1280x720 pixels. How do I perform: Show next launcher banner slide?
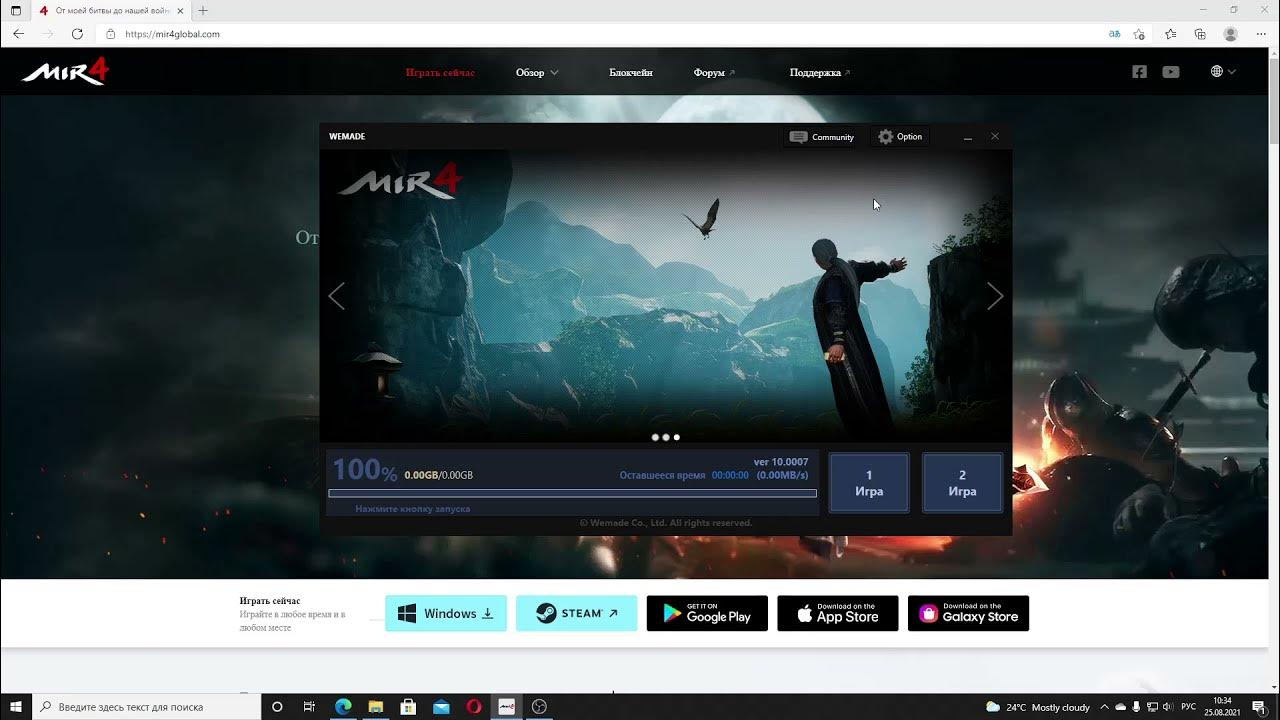point(995,296)
